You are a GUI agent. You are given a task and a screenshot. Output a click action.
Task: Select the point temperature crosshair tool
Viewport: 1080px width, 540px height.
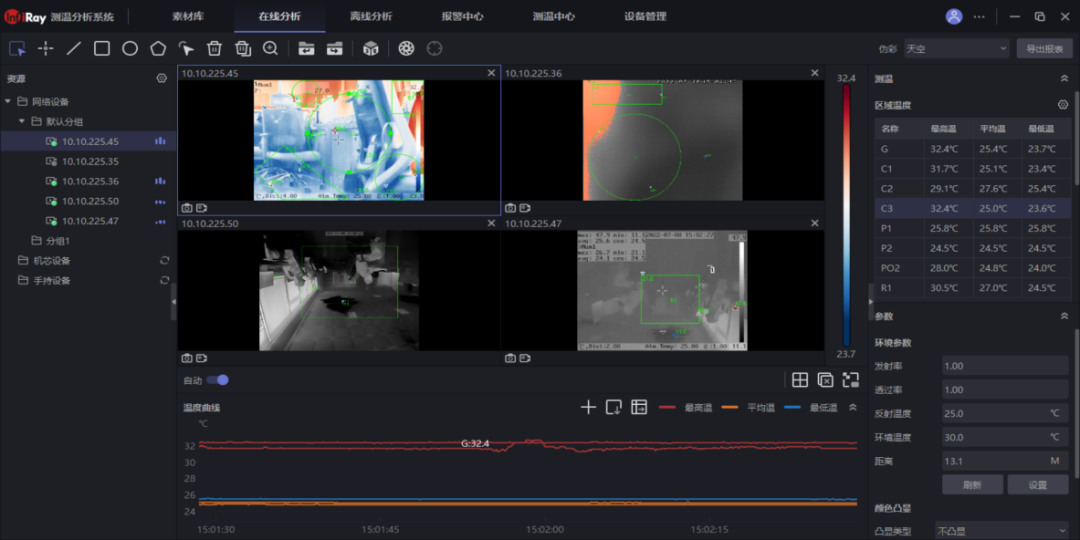(46, 48)
